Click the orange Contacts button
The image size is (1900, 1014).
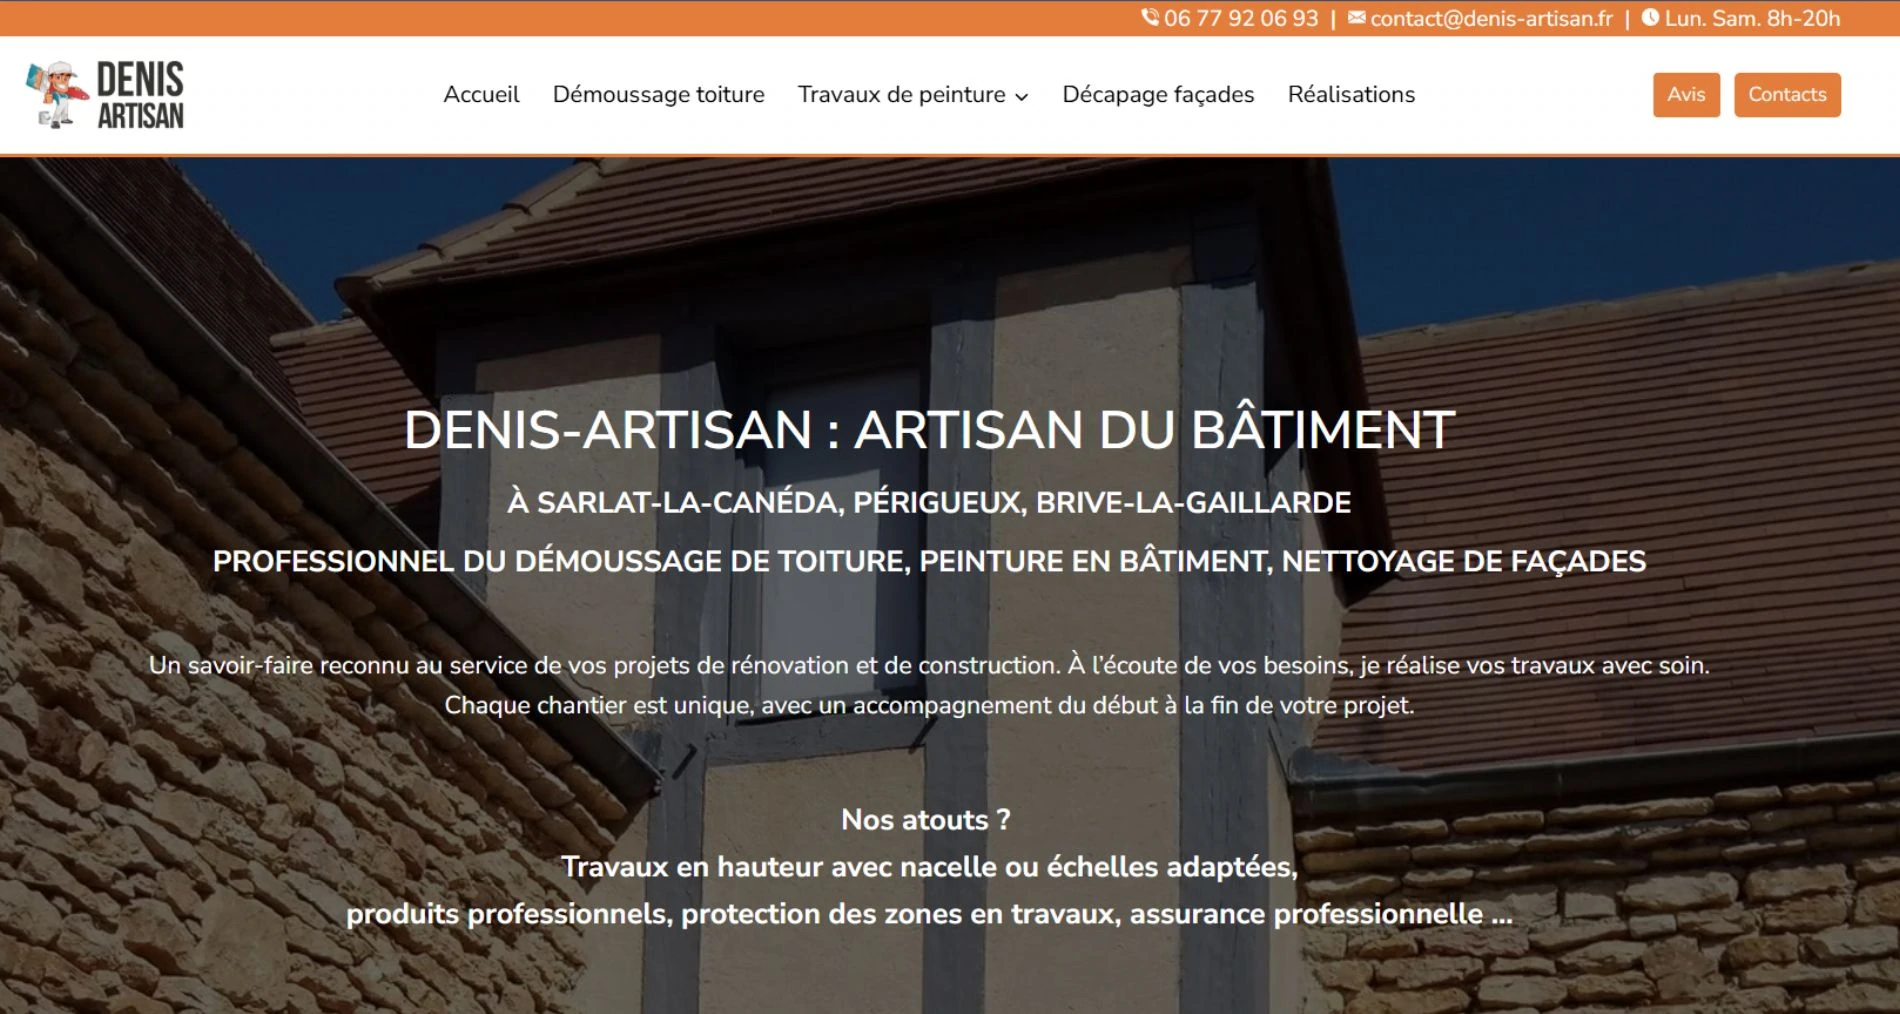1787,95
